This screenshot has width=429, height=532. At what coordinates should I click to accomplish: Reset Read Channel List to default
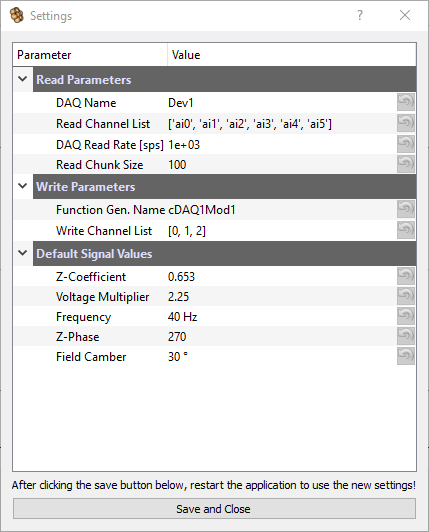[x=406, y=123]
